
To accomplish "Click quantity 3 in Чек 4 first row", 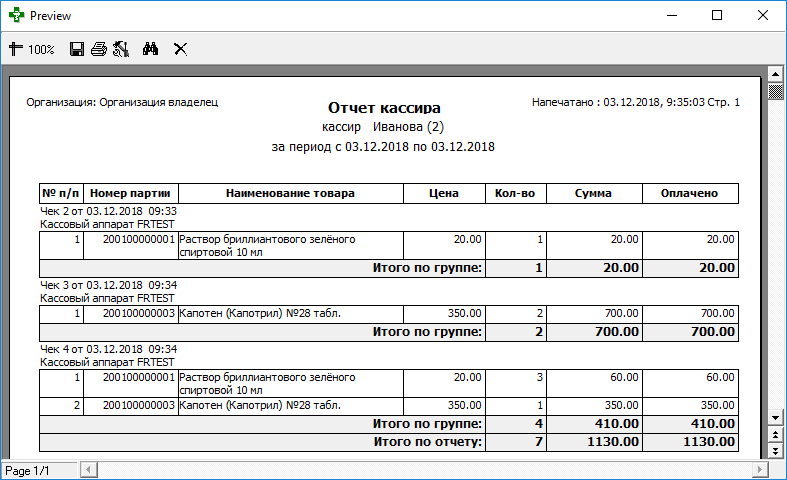I will pos(540,377).
